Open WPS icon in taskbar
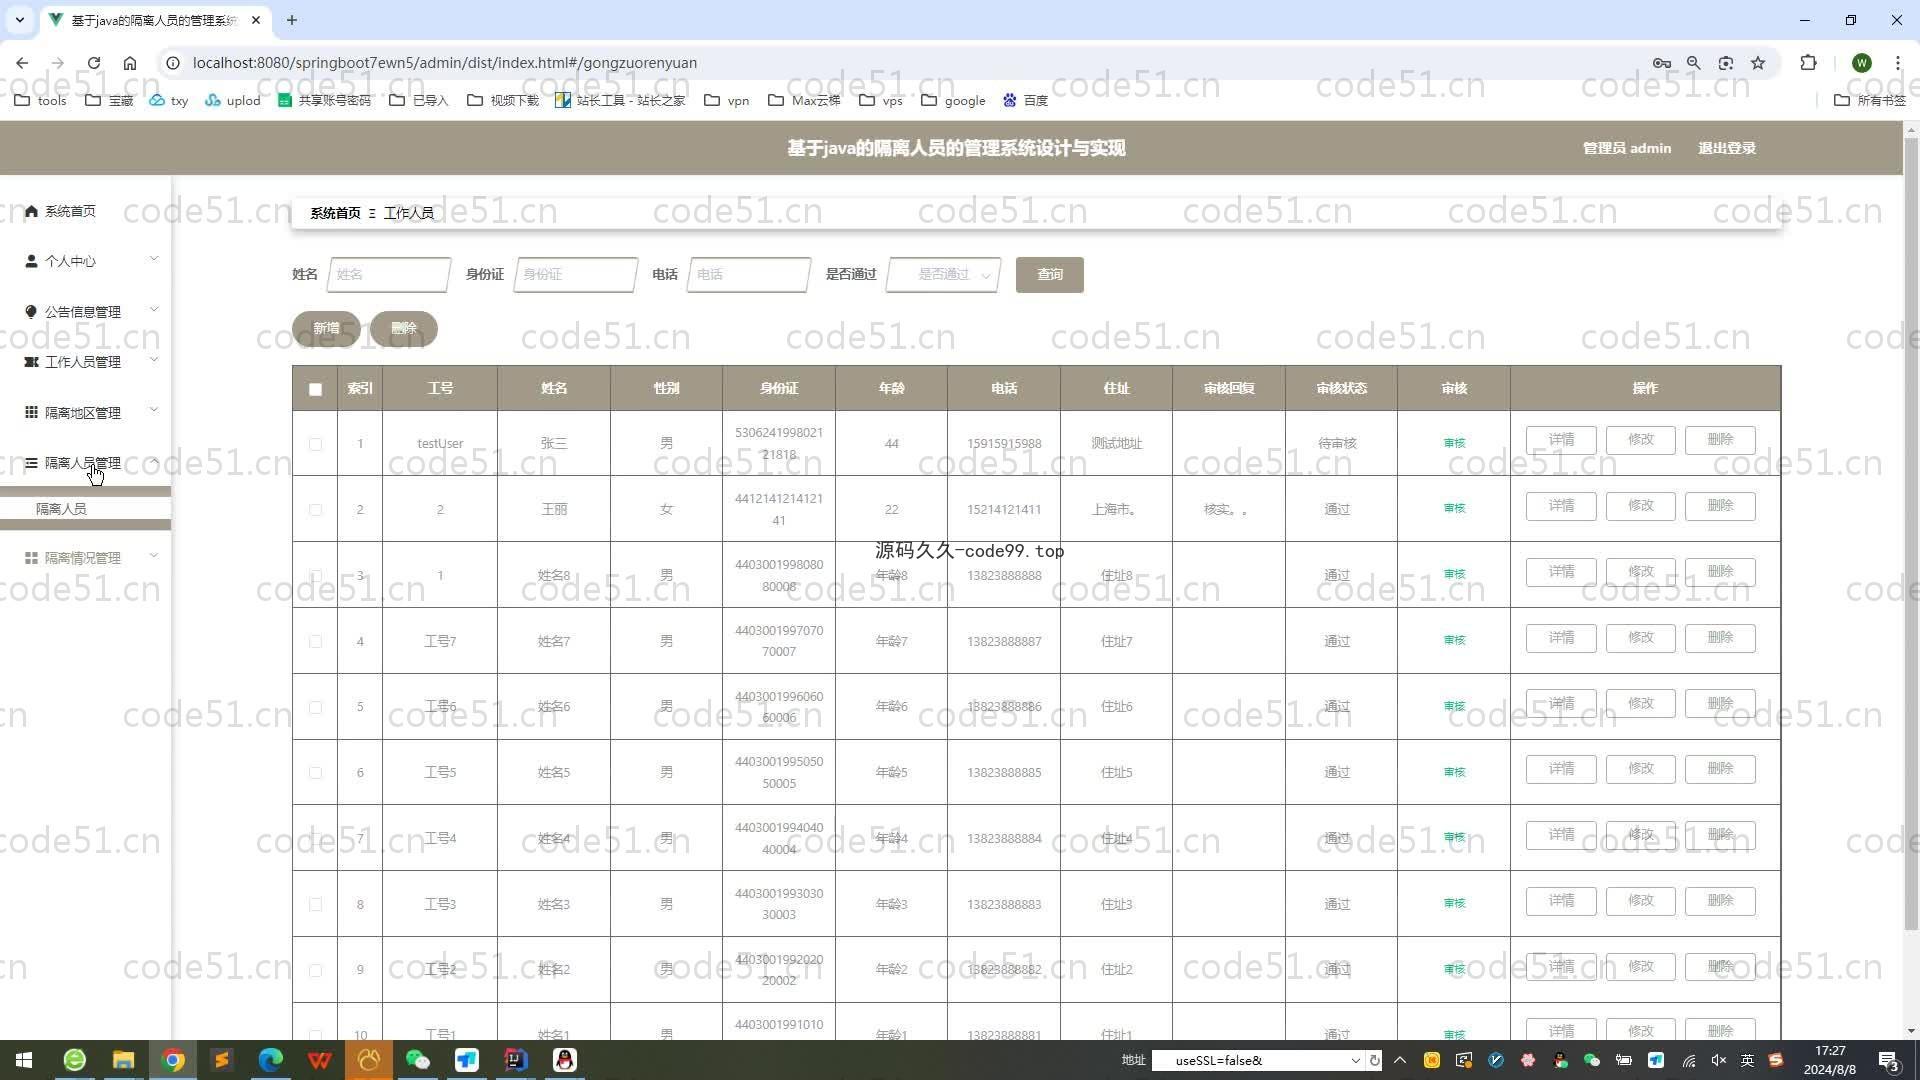The image size is (1920, 1080). click(319, 1060)
